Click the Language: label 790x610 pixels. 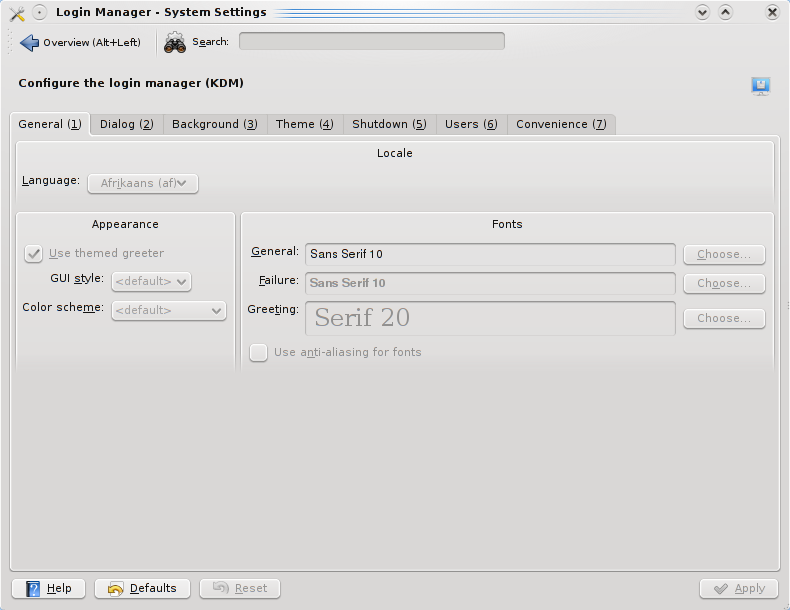pos(51,180)
